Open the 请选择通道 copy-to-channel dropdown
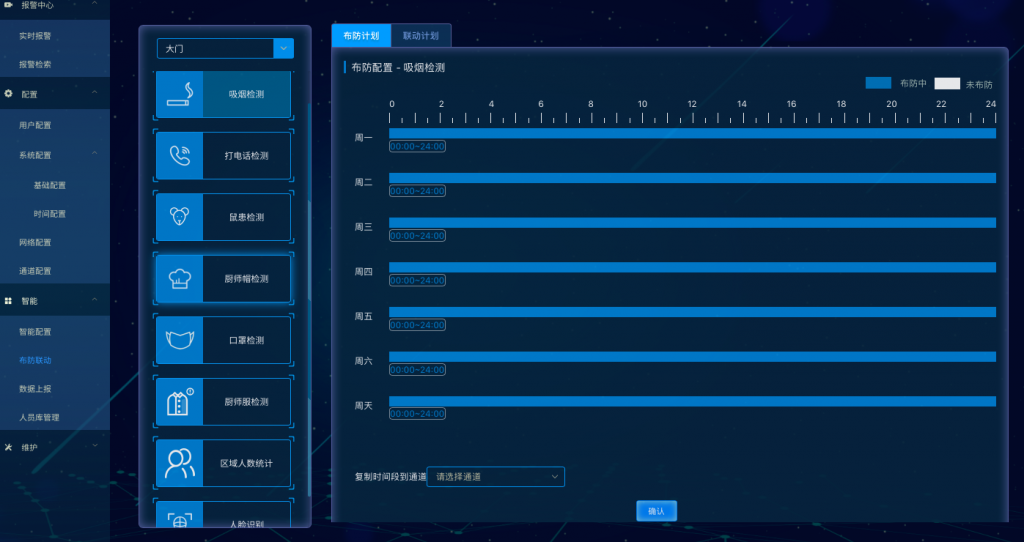The height and width of the screenshot is (542, 1024). point(495,477)
